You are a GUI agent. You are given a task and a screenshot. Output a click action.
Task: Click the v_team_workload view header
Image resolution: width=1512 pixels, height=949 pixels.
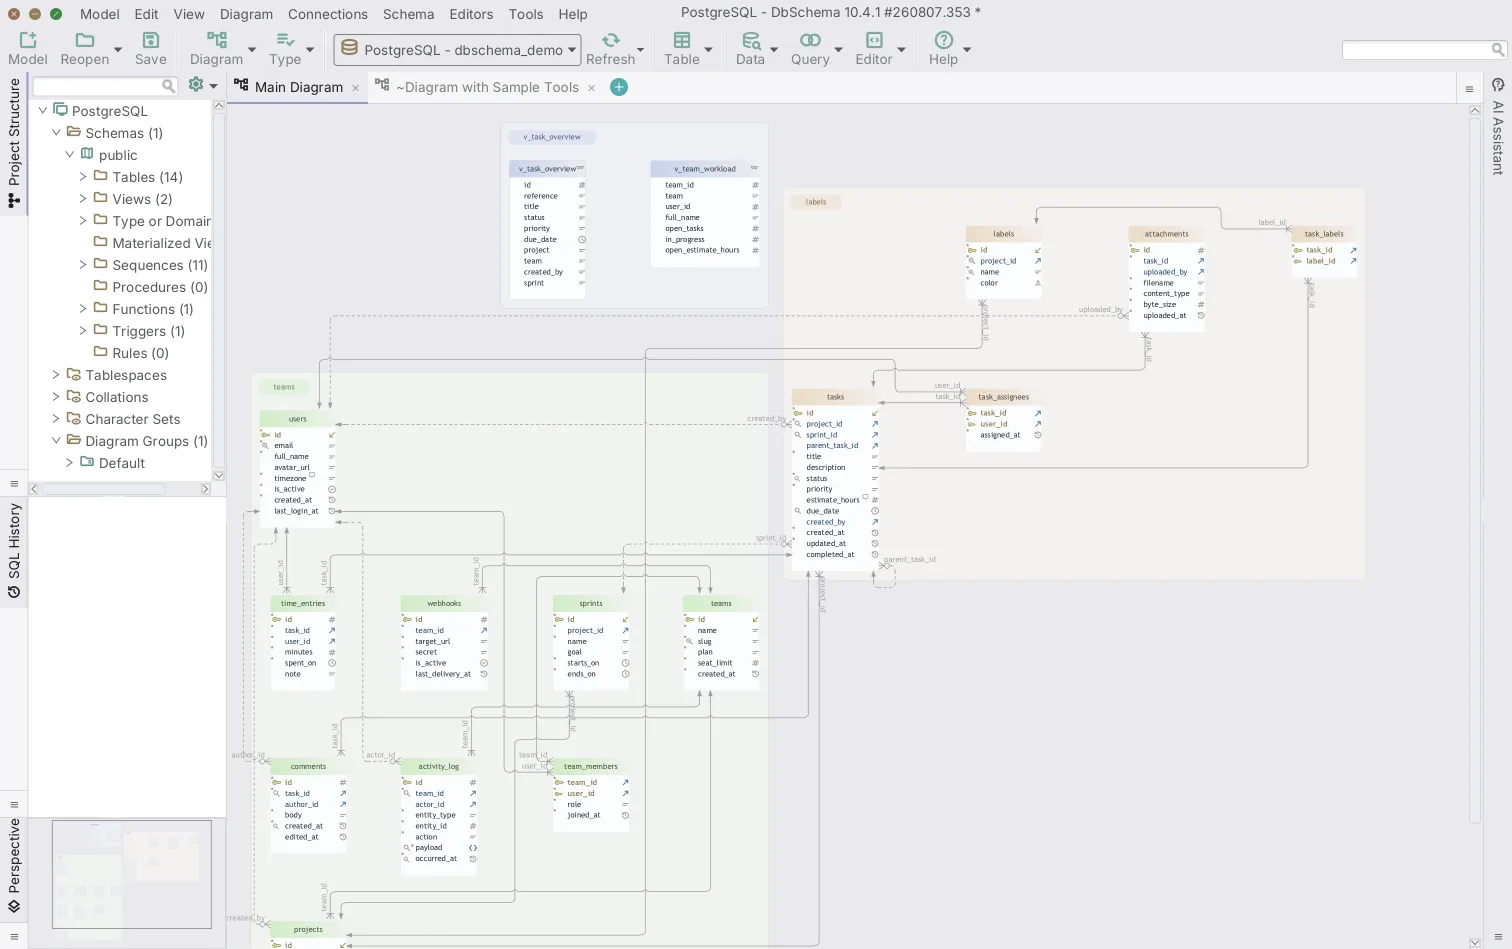pyautogui.click(x=705, y=169)
